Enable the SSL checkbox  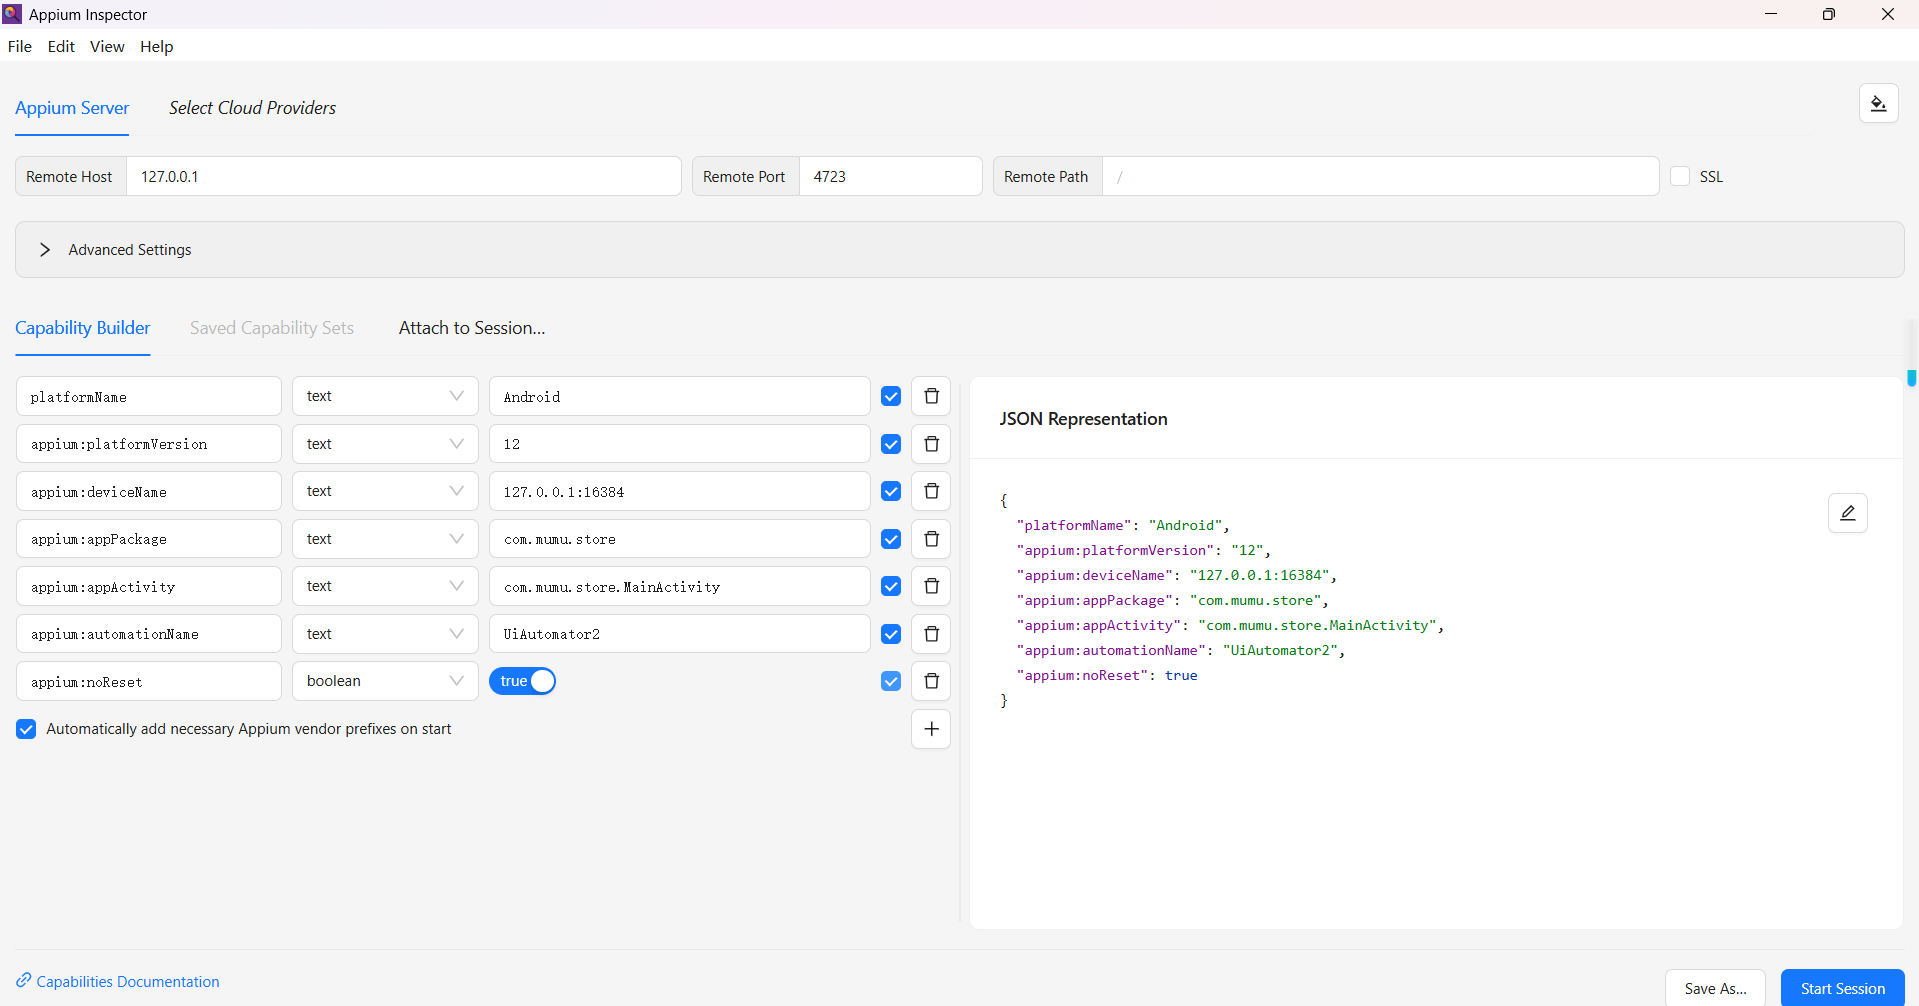click(1680, 176)
